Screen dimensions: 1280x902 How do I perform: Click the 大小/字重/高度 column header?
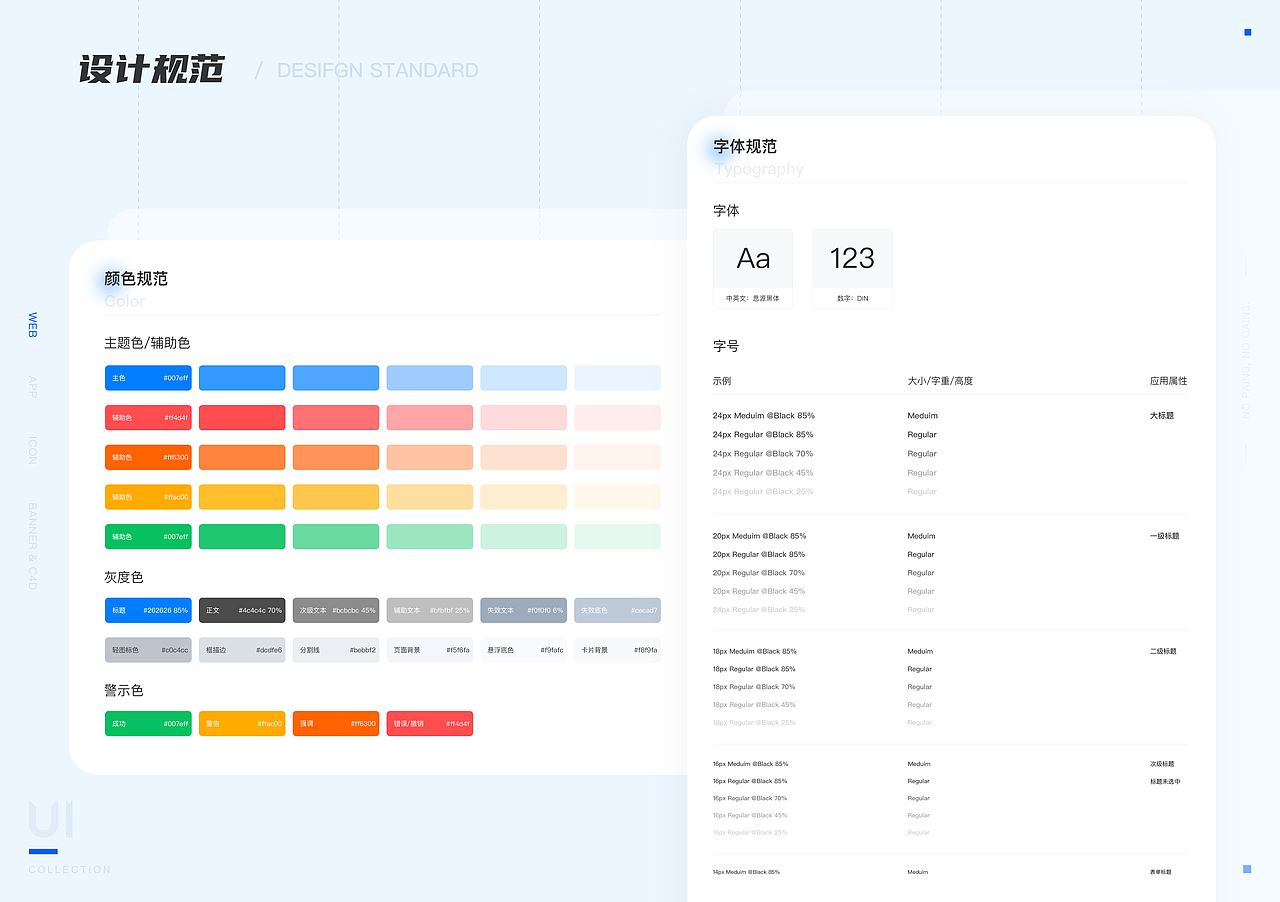940,381
